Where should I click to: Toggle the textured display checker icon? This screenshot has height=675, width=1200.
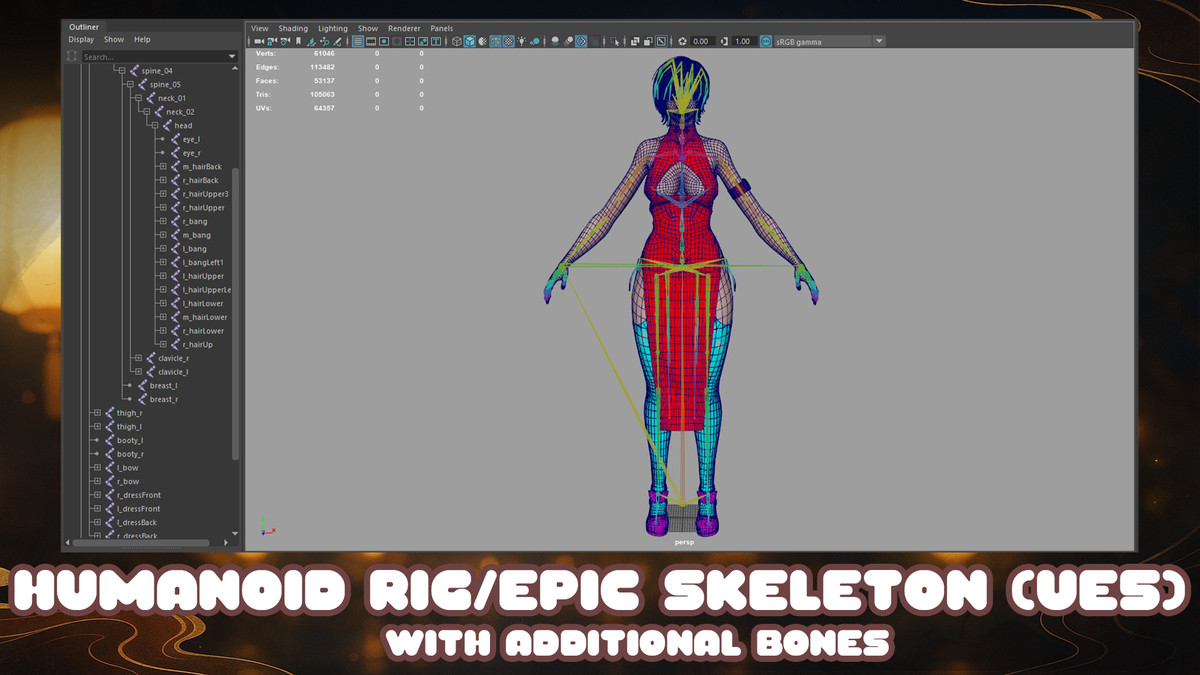[x=508, y=42]
